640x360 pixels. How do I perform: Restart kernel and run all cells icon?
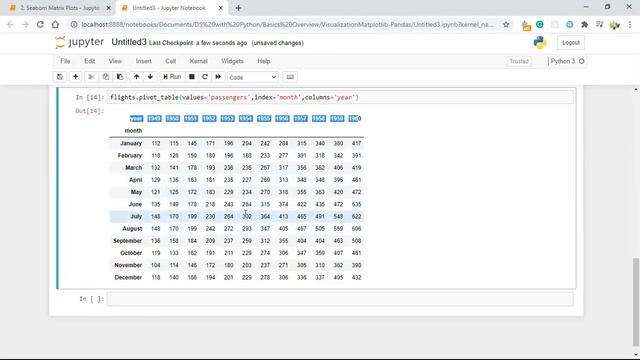[x=218, y=77]
